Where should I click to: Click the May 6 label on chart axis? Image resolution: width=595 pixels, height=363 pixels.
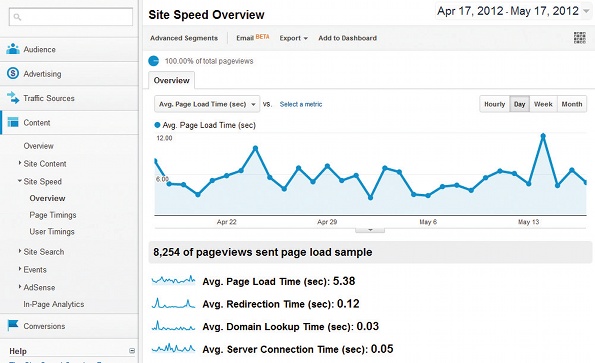[x=428, y=222]
